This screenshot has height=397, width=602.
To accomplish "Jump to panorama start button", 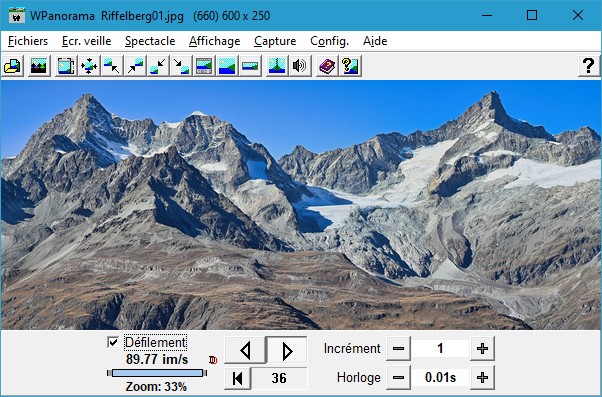I will [x=238, y=378].
